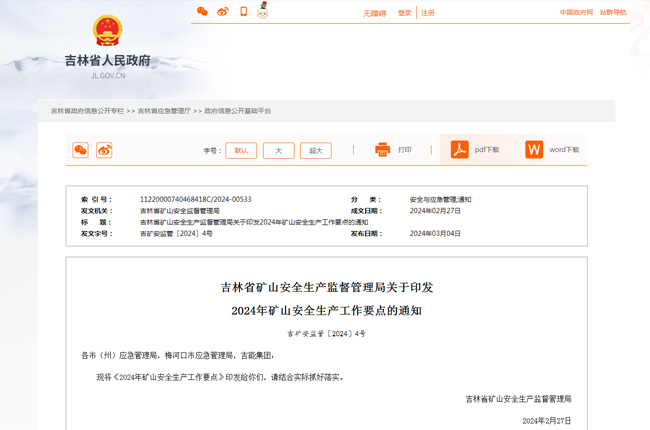The image size is (650, 430).
Task: Share via WeChat icon in article toolbar
Action: [x=81, y=150]
